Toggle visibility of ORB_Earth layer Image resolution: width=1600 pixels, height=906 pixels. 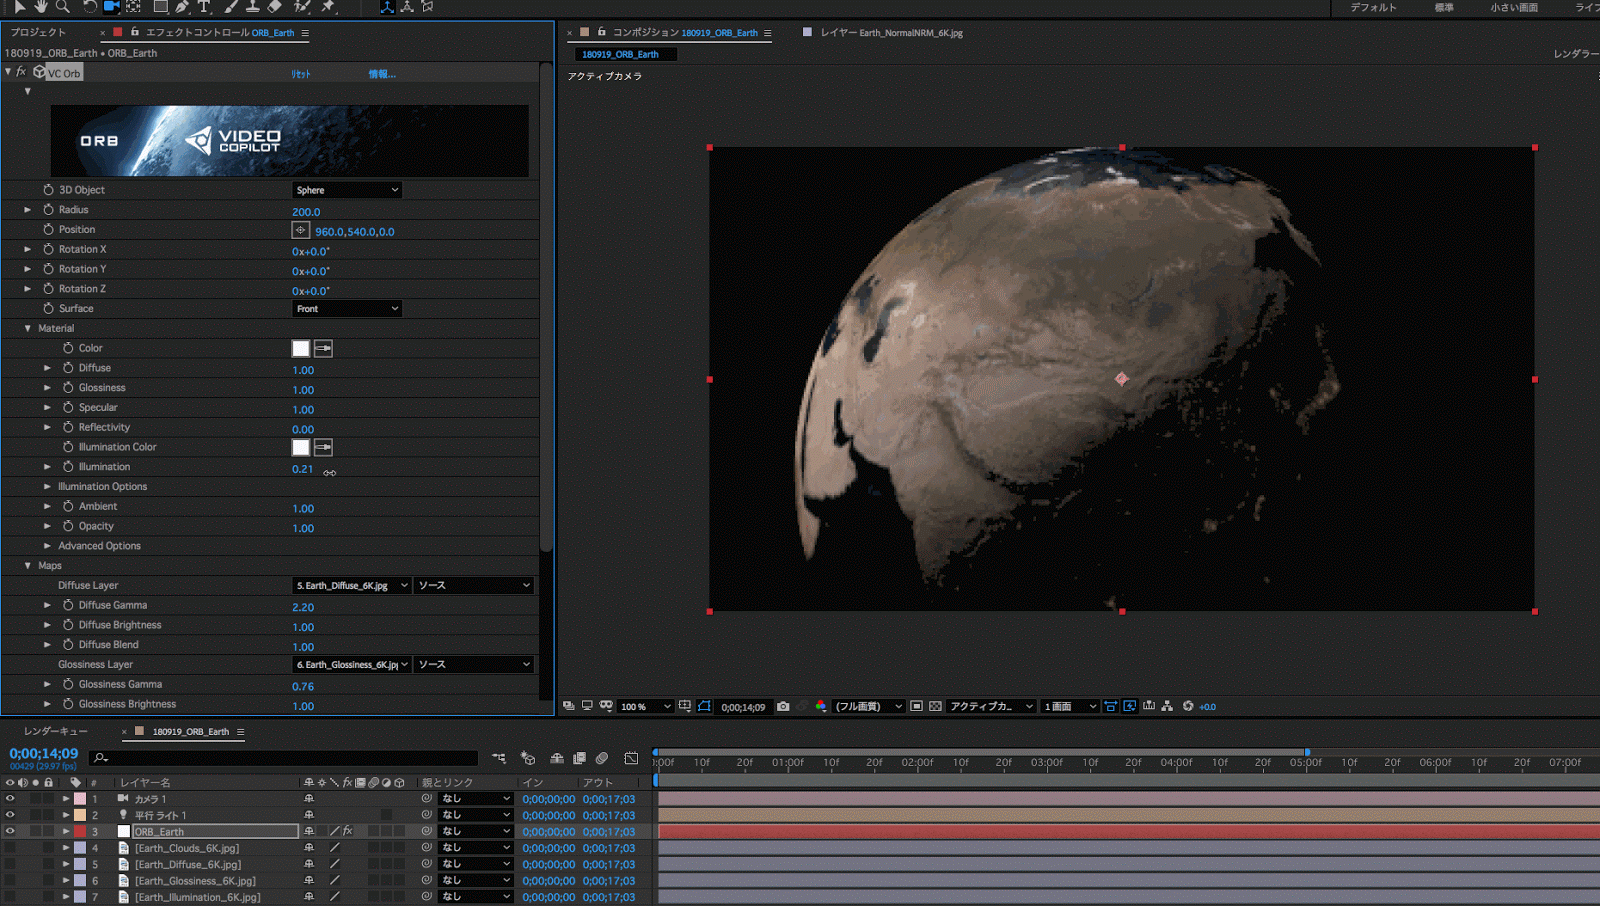pos(10,831)
